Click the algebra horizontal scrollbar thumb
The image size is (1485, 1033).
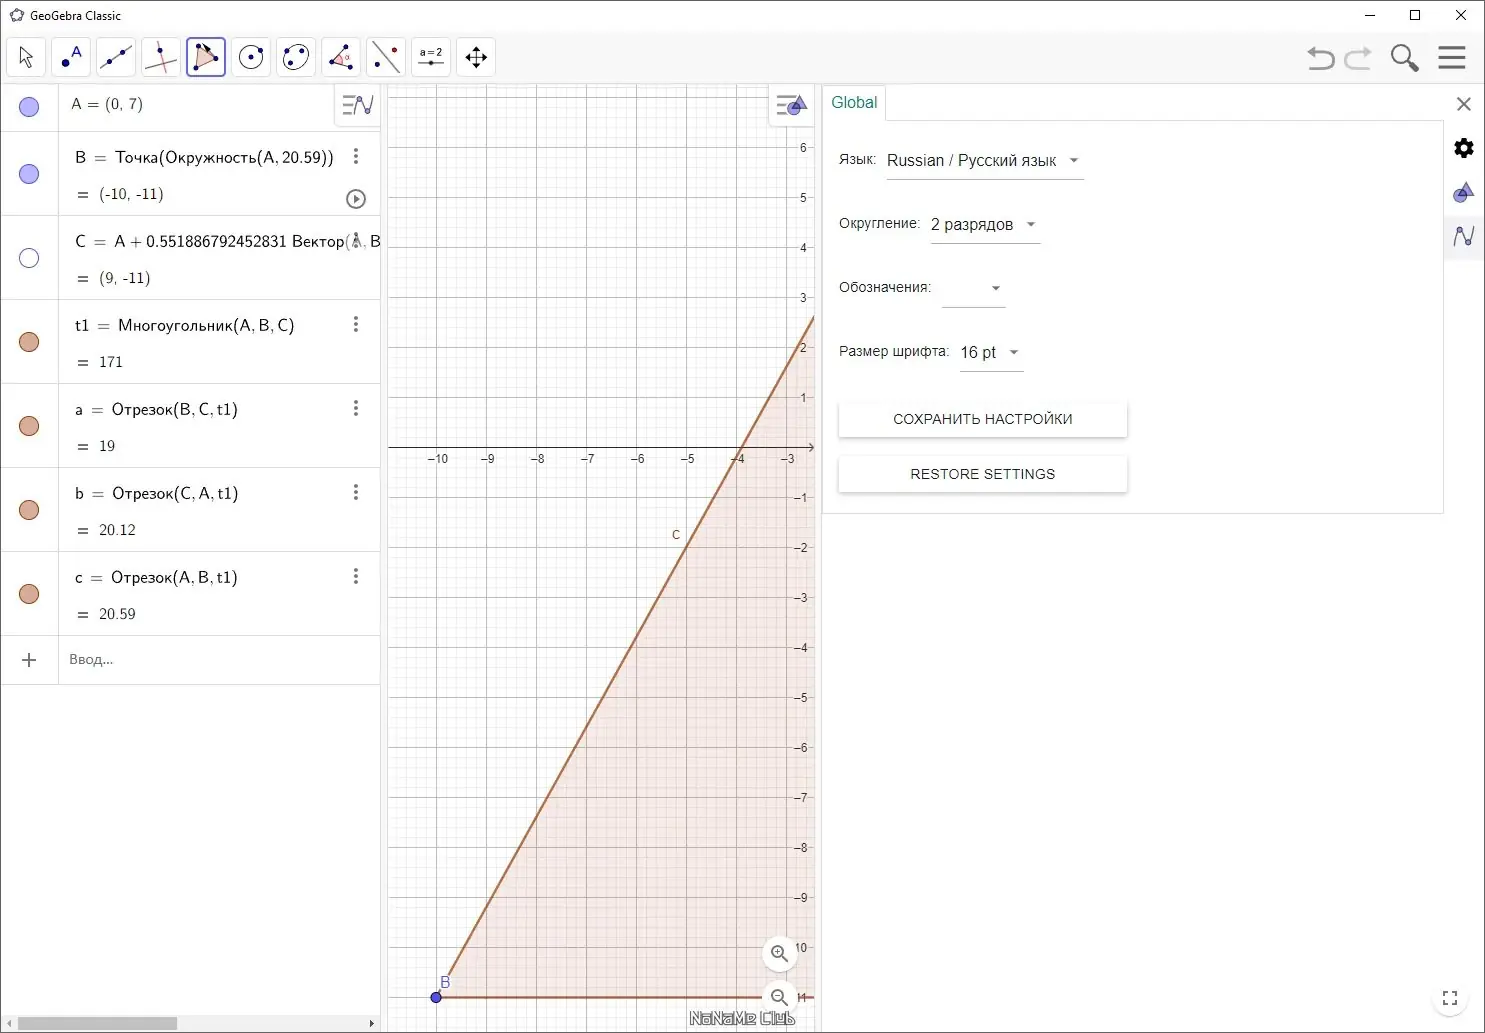coord(97,1023)
